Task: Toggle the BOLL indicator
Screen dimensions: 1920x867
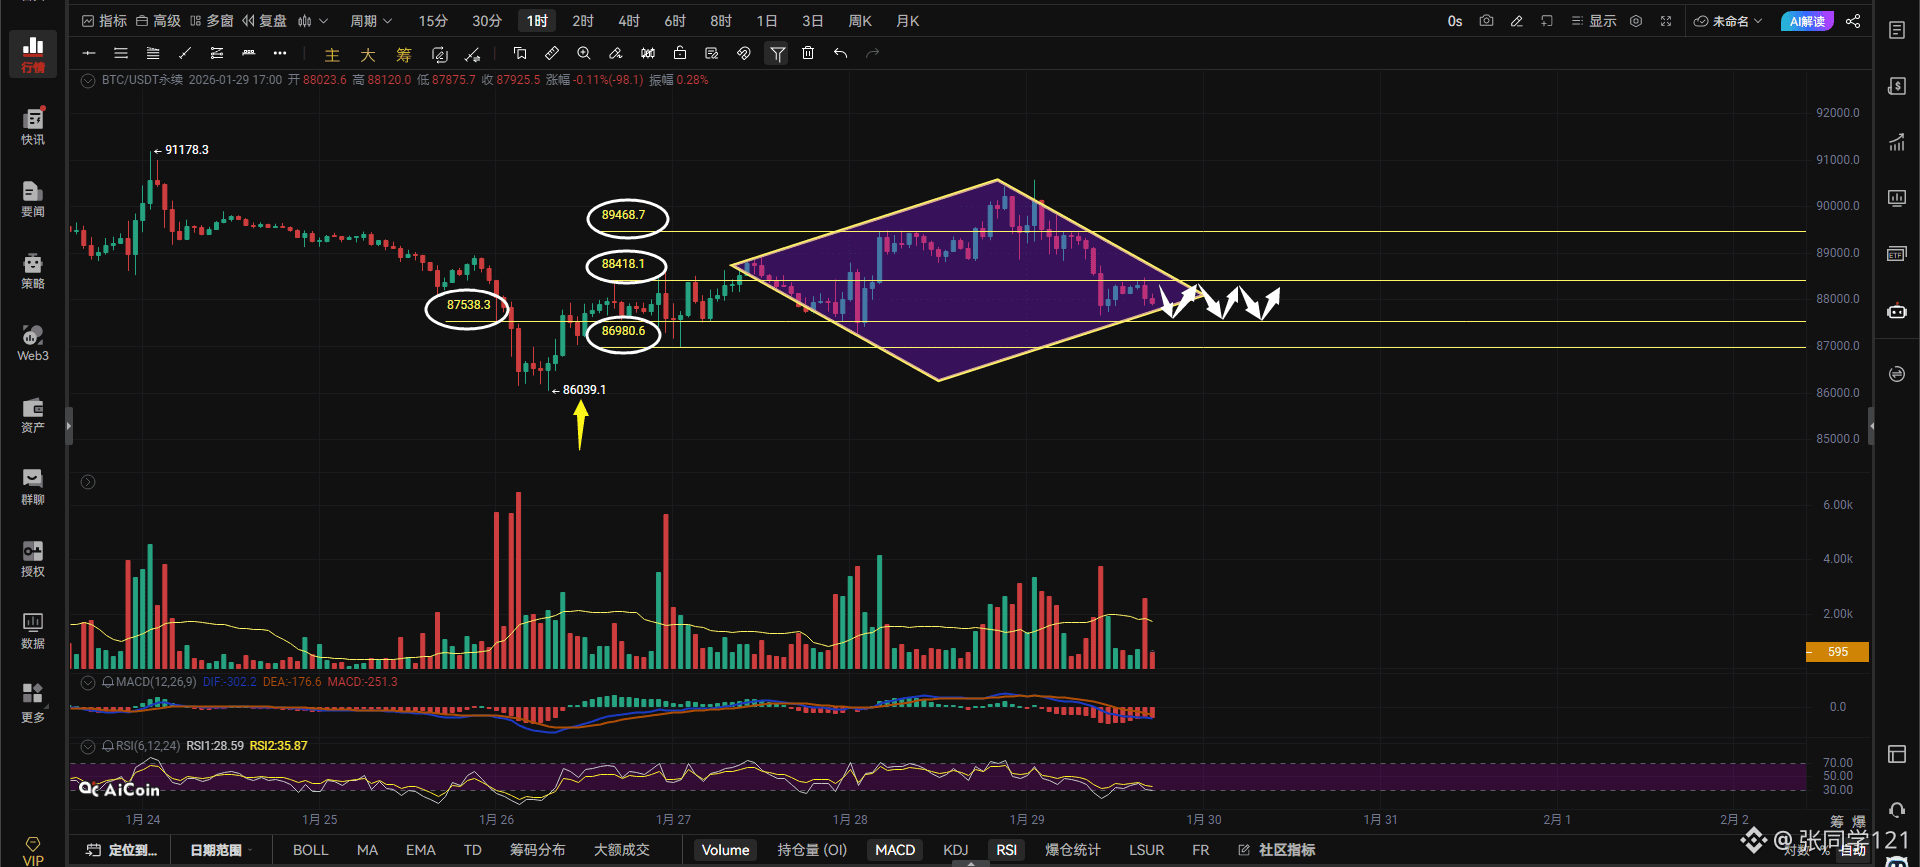Action: [310, 850]
